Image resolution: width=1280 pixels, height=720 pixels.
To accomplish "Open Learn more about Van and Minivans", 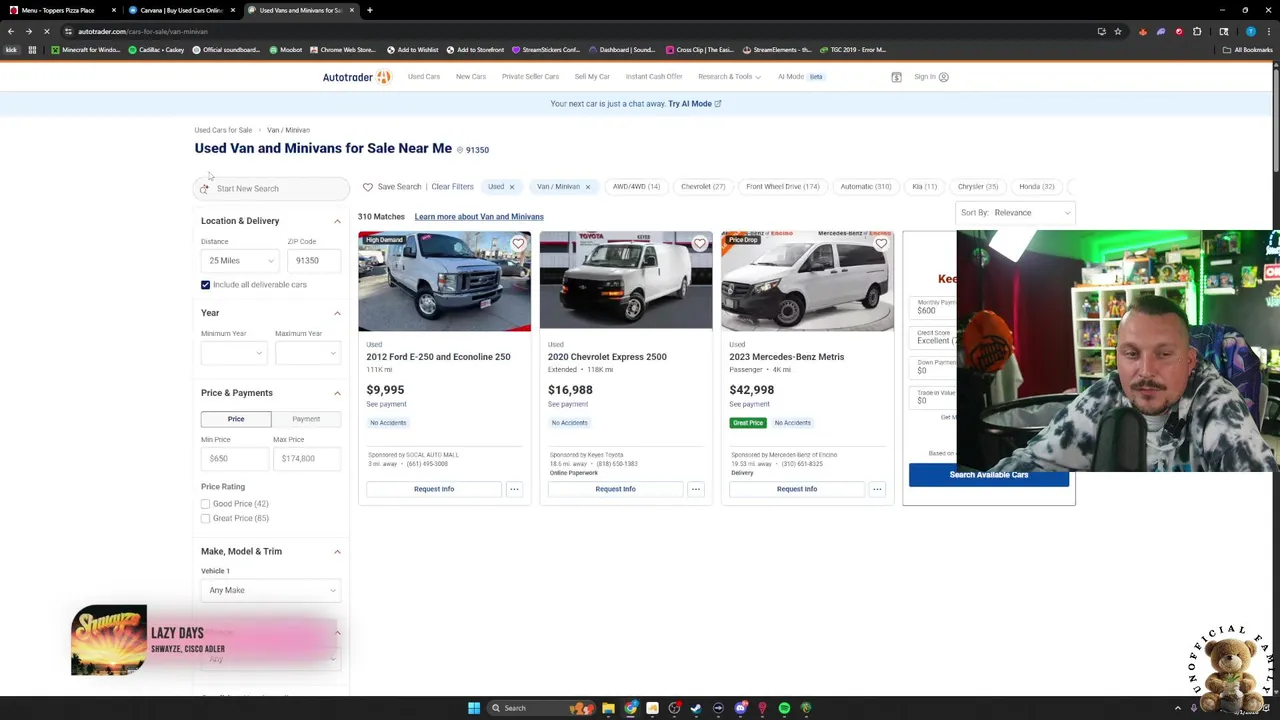I will point(479,217).
